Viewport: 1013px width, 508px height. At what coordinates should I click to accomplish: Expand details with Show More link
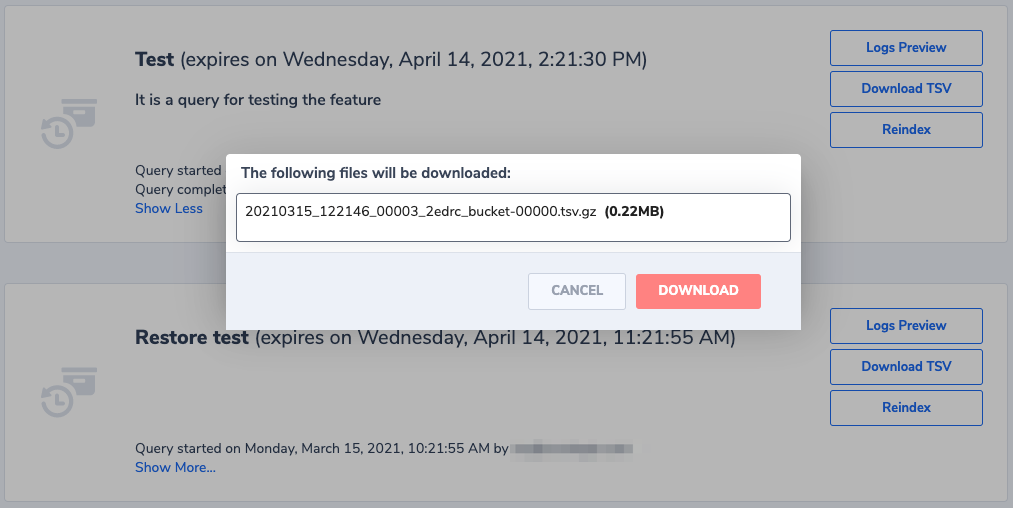[175, 467]
